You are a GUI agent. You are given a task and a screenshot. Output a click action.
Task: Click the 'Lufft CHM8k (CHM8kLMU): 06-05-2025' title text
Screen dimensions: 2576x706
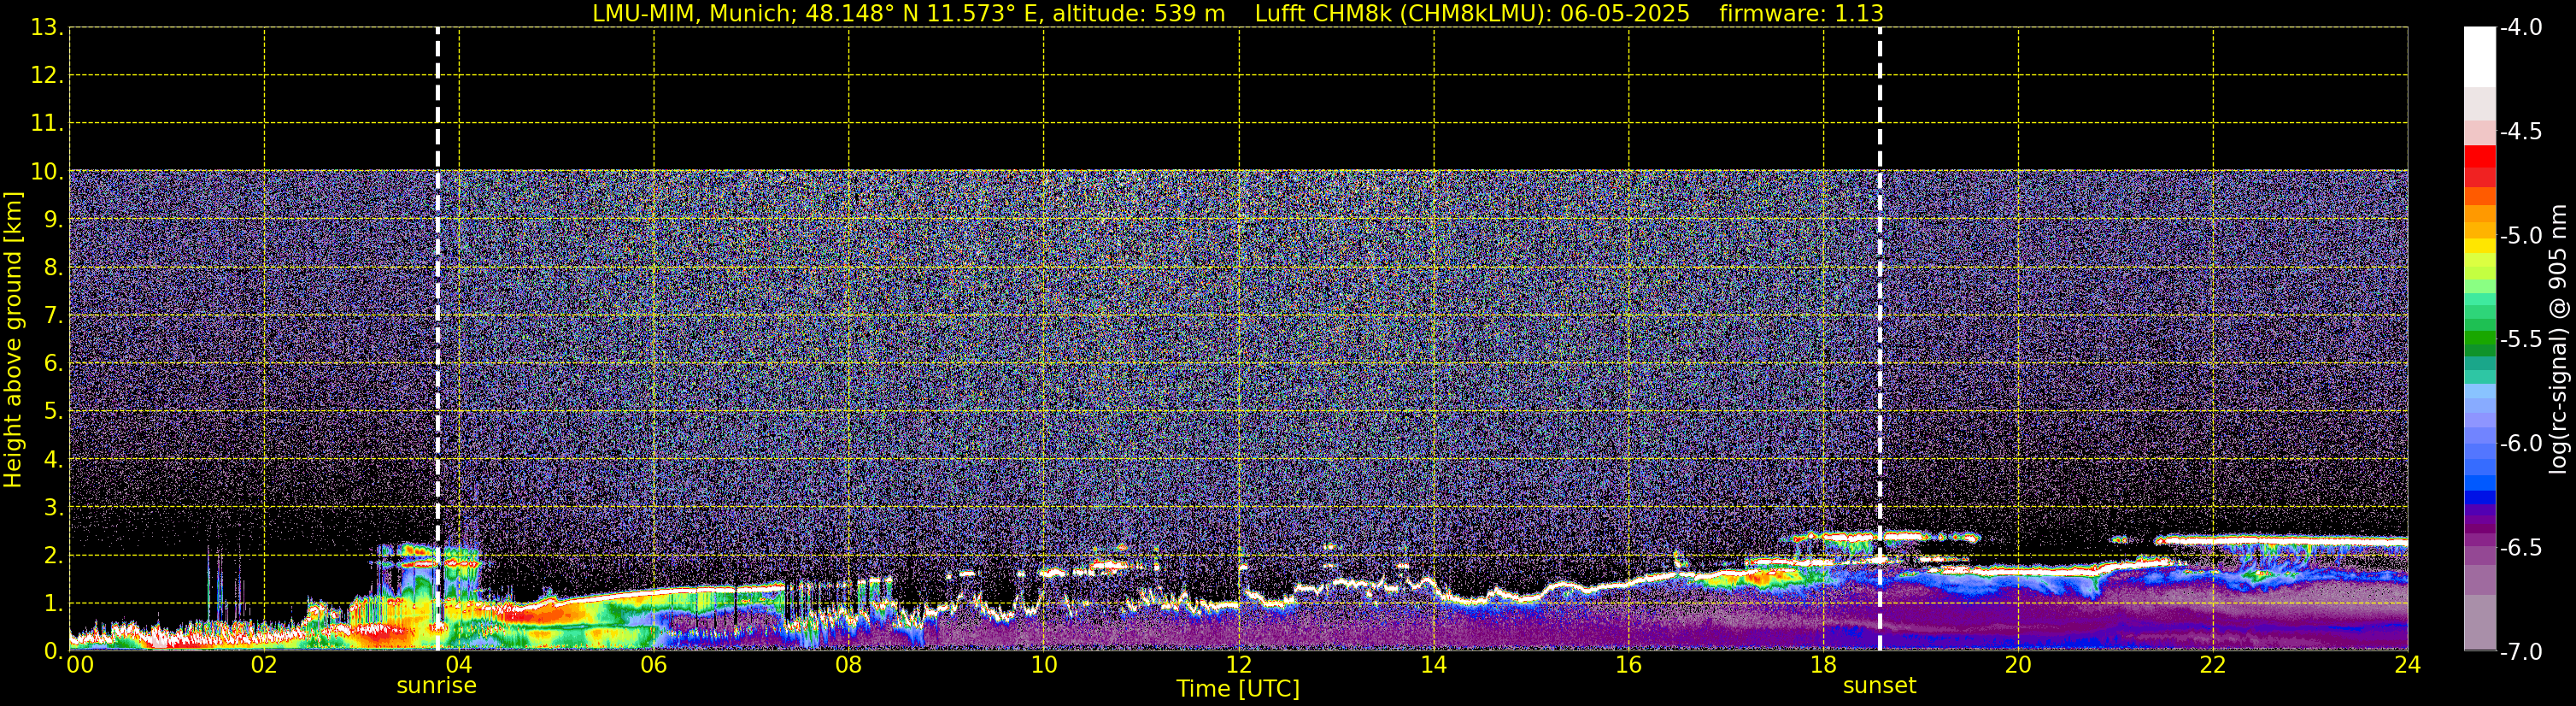point(1472,14)
